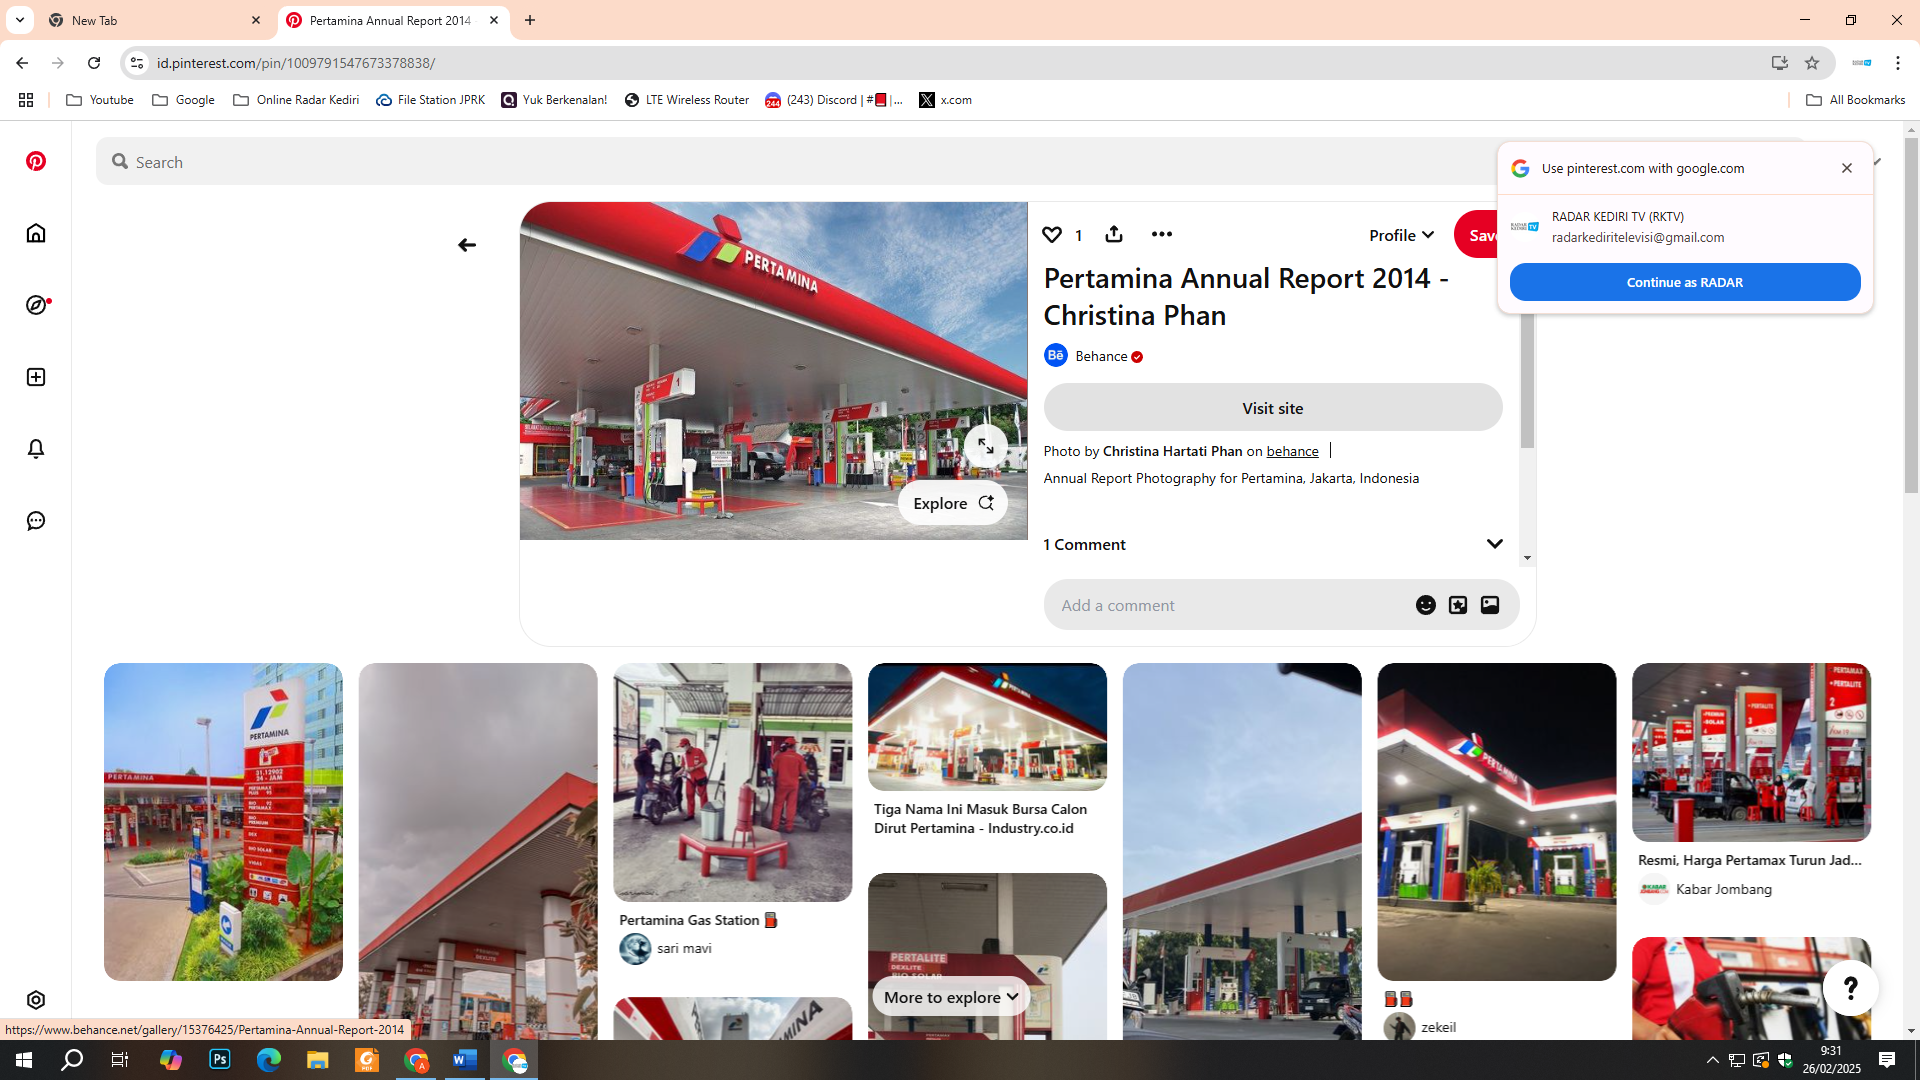Open the three-dot more options menu

pyautogui.click(x=1161, y=234)
